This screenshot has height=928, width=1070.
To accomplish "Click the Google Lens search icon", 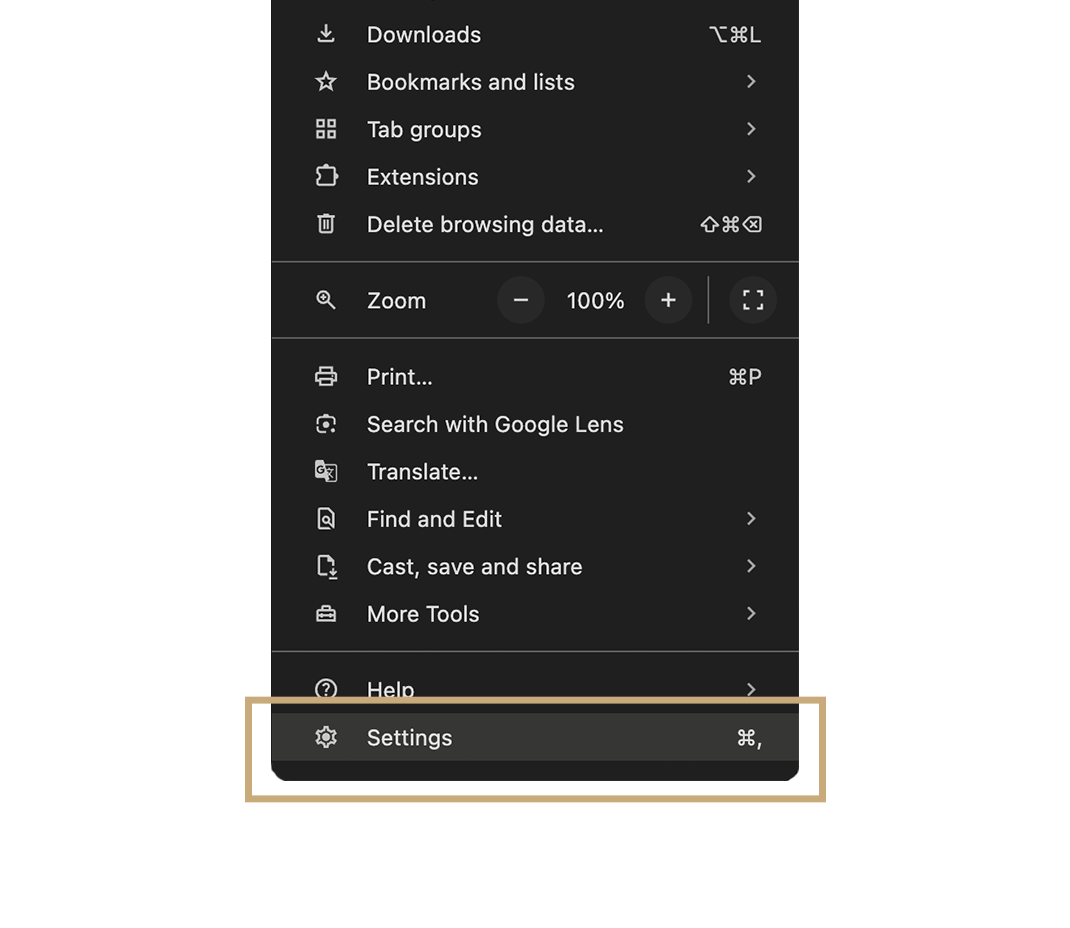I will coord(326,424).
